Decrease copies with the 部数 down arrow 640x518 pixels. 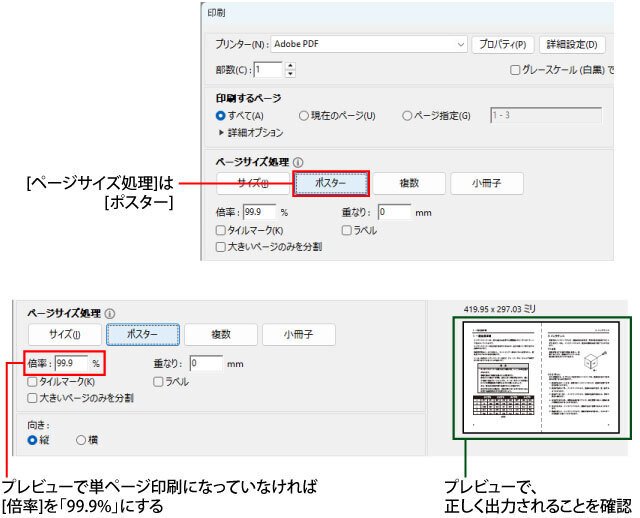tap(290, 74)
